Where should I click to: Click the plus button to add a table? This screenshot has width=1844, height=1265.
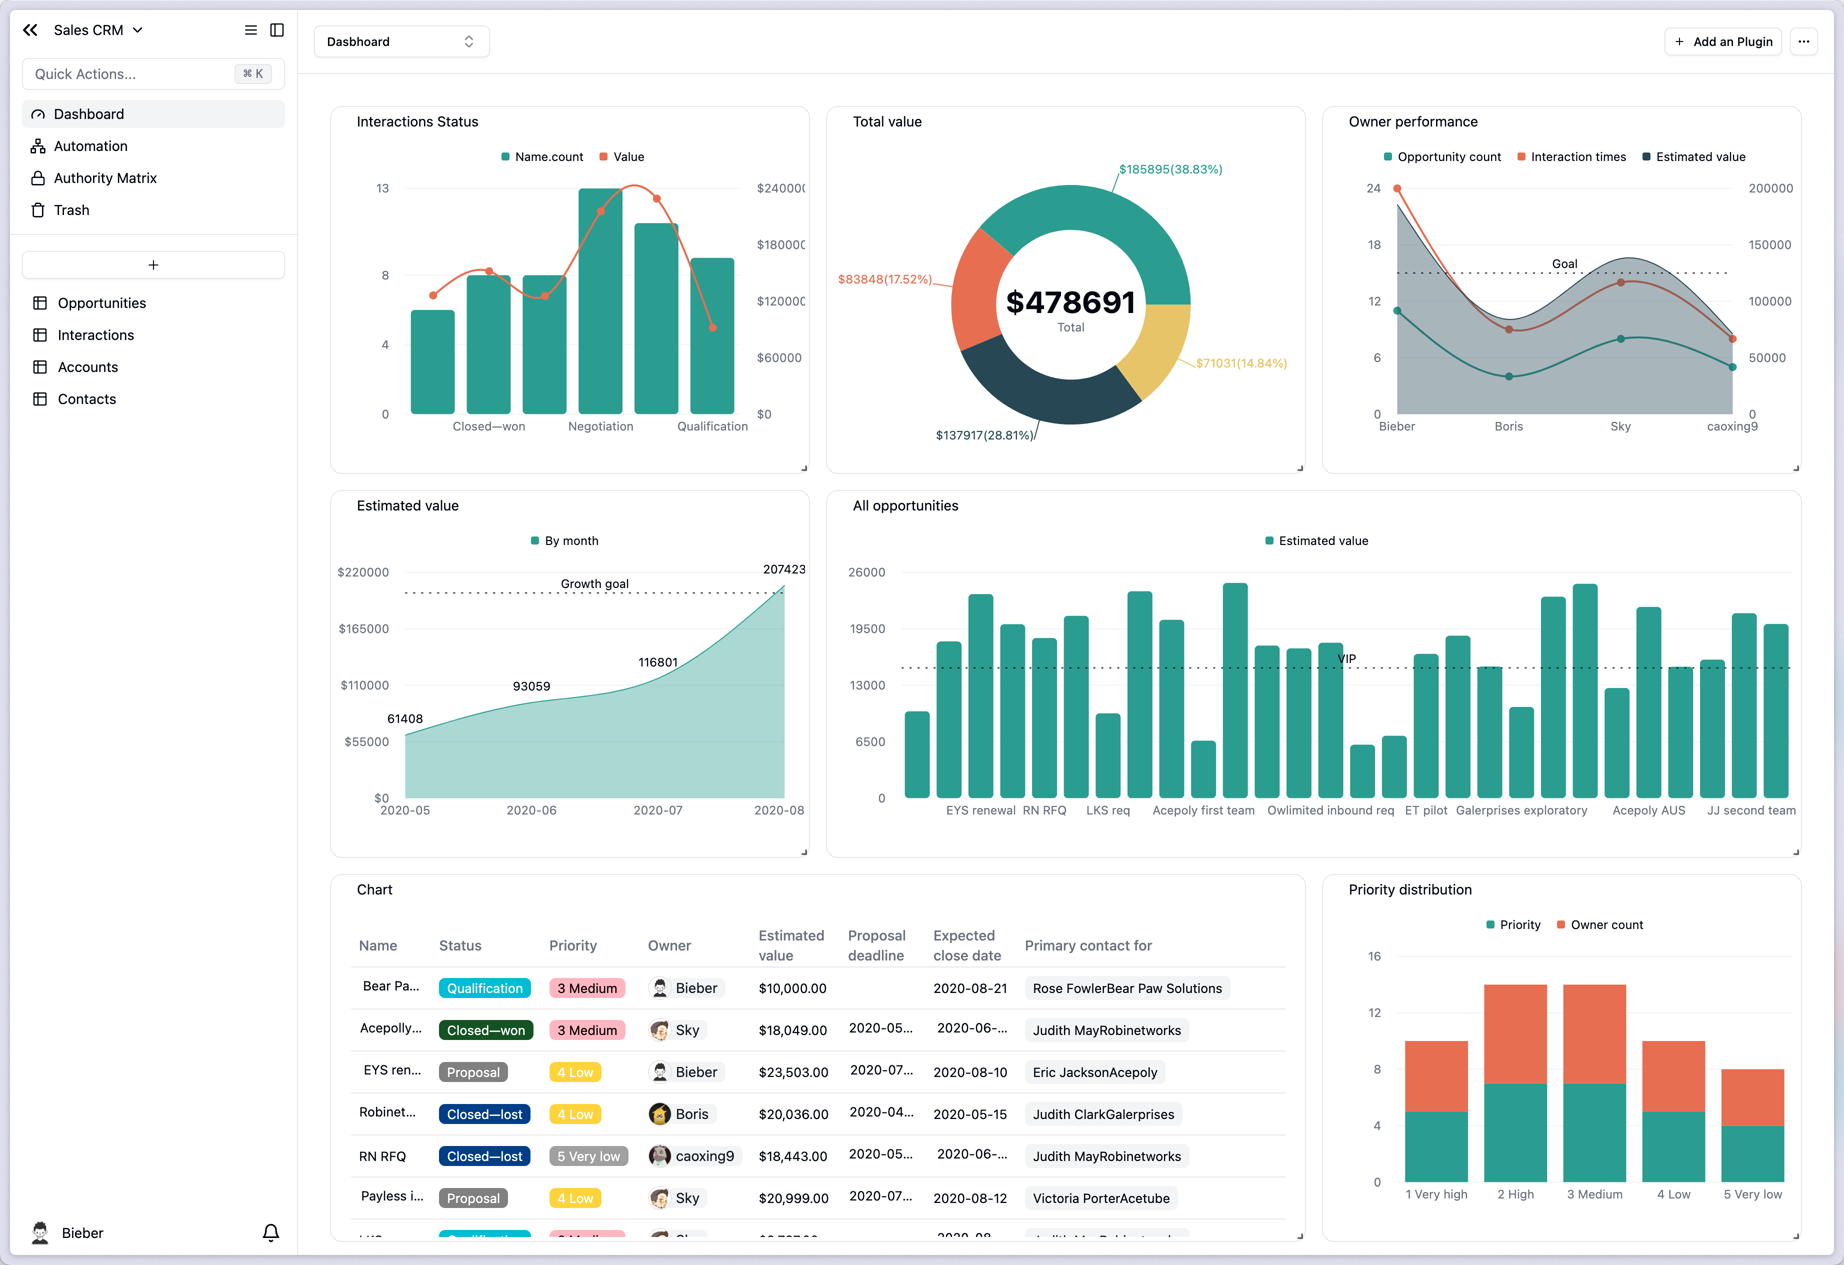click(x=152, y=264)
